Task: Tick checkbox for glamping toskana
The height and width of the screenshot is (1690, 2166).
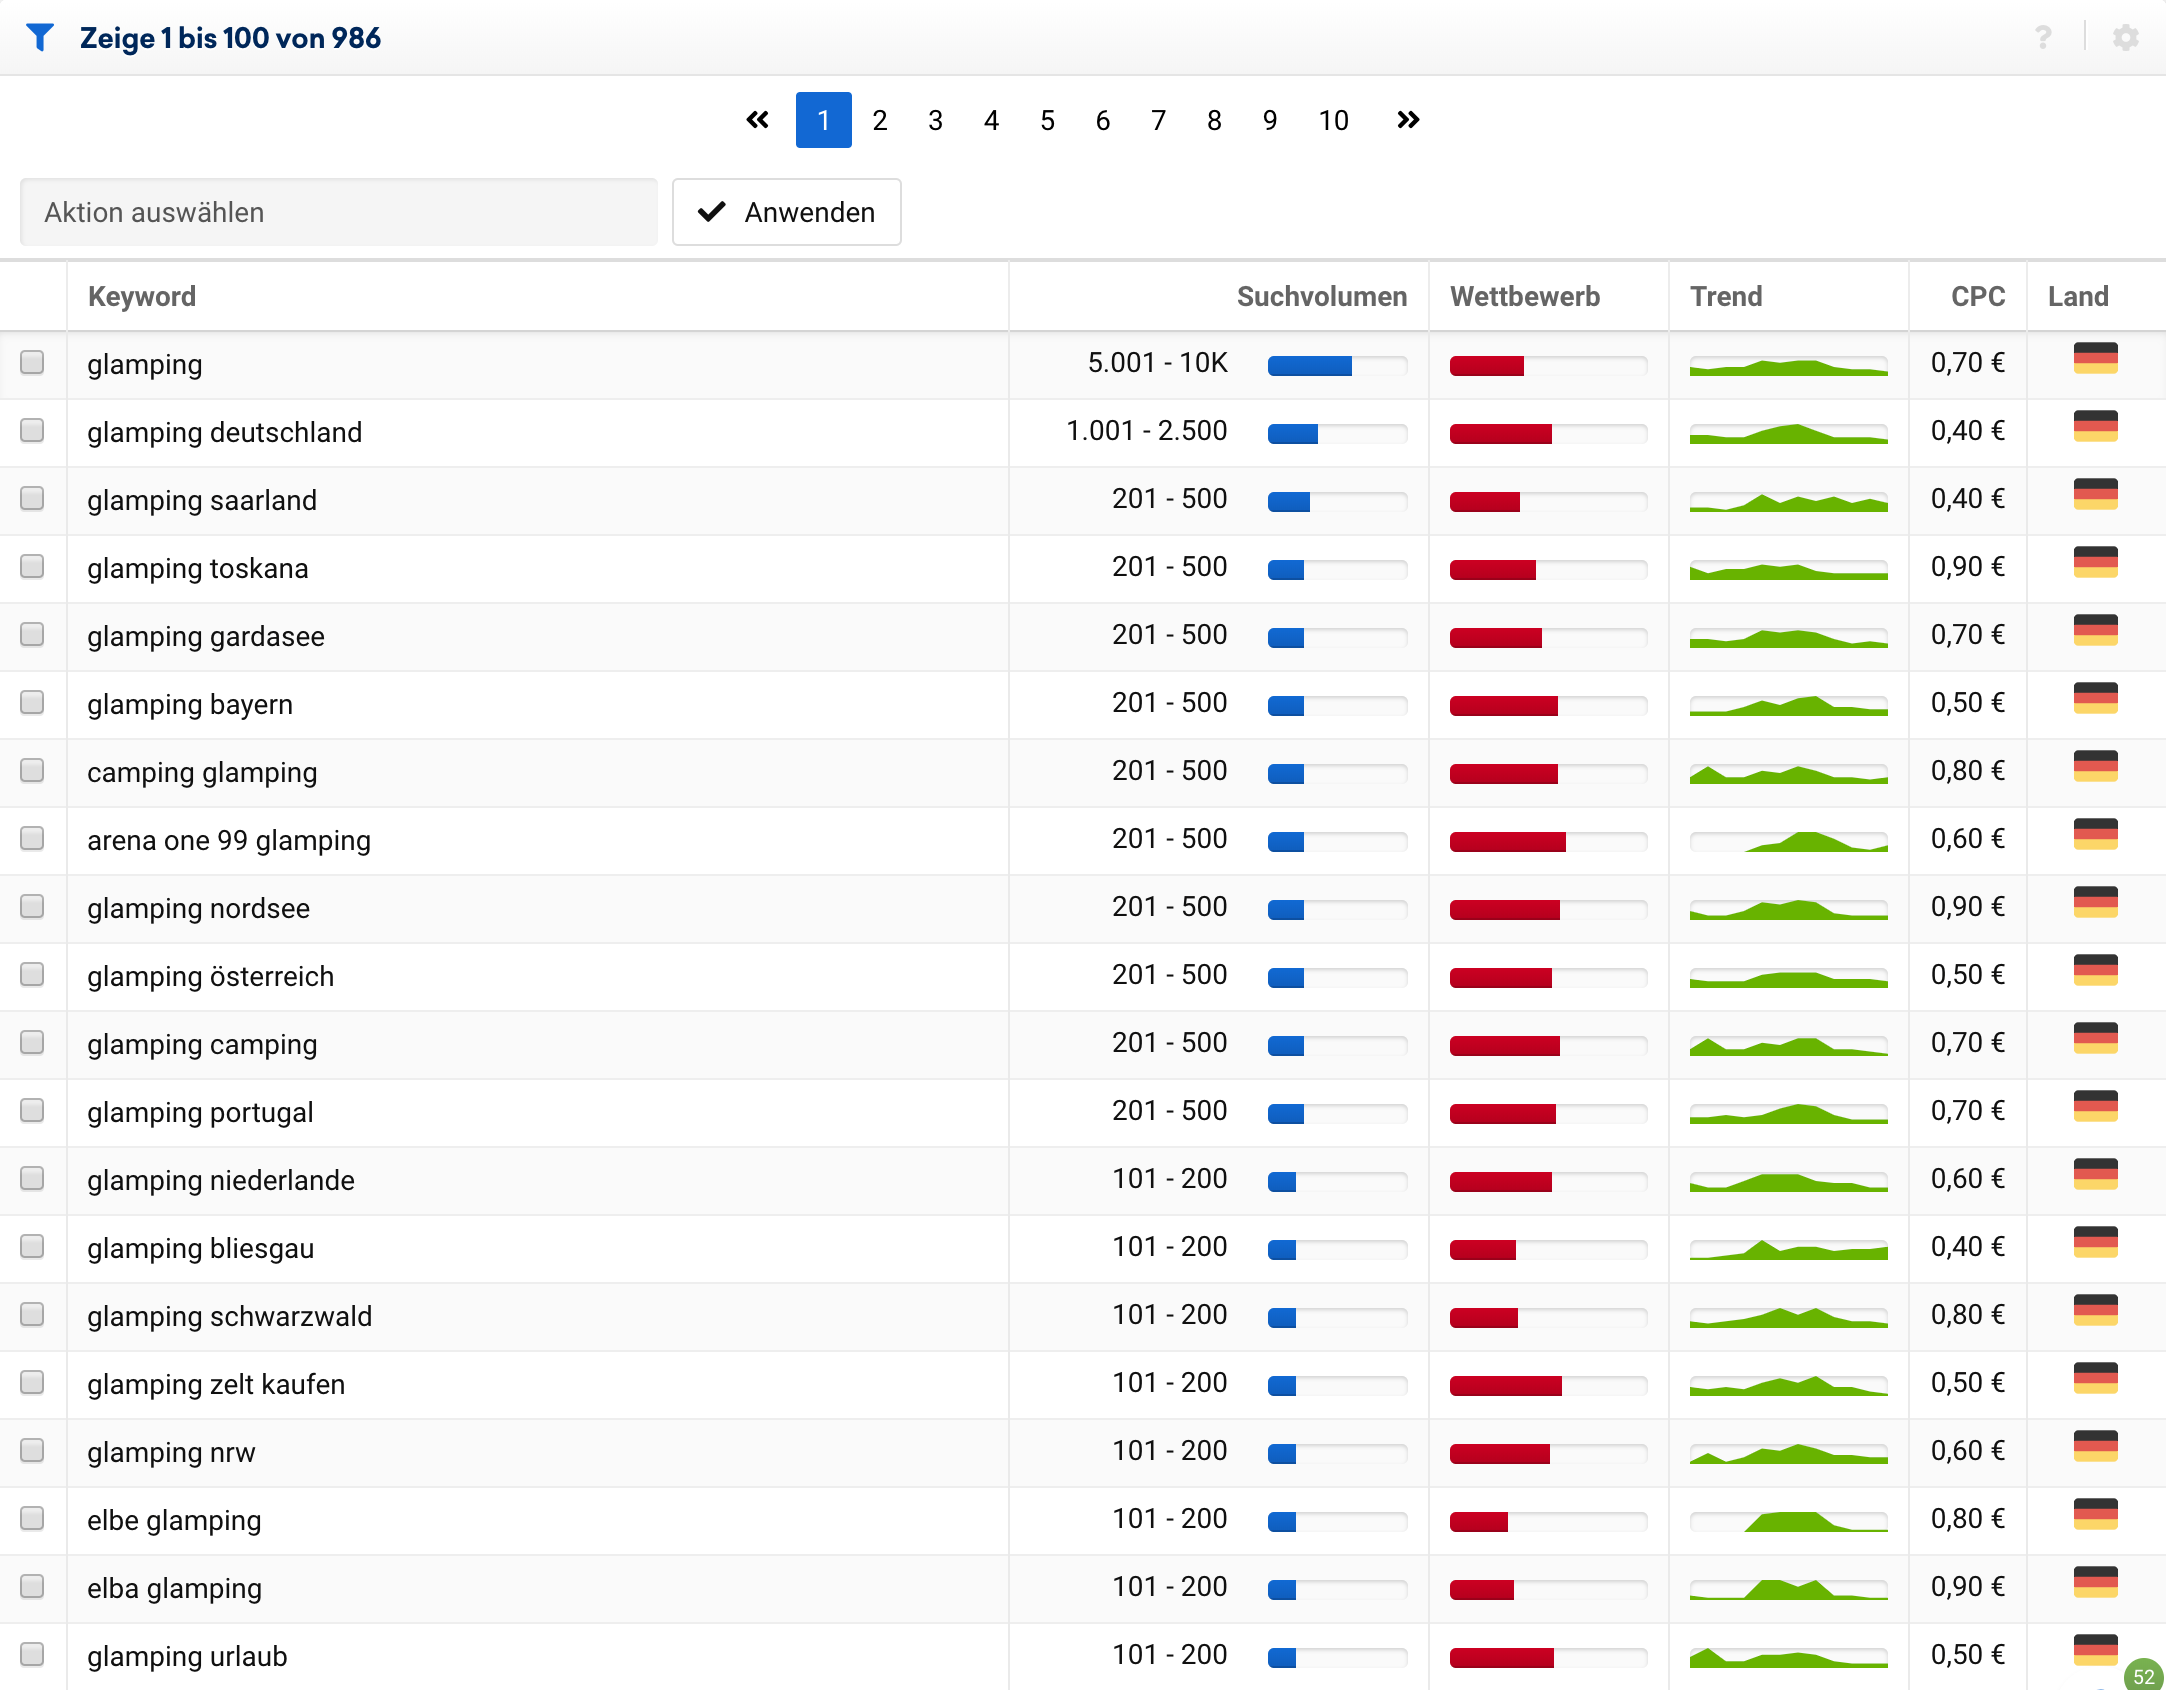Action: [32, 566]
